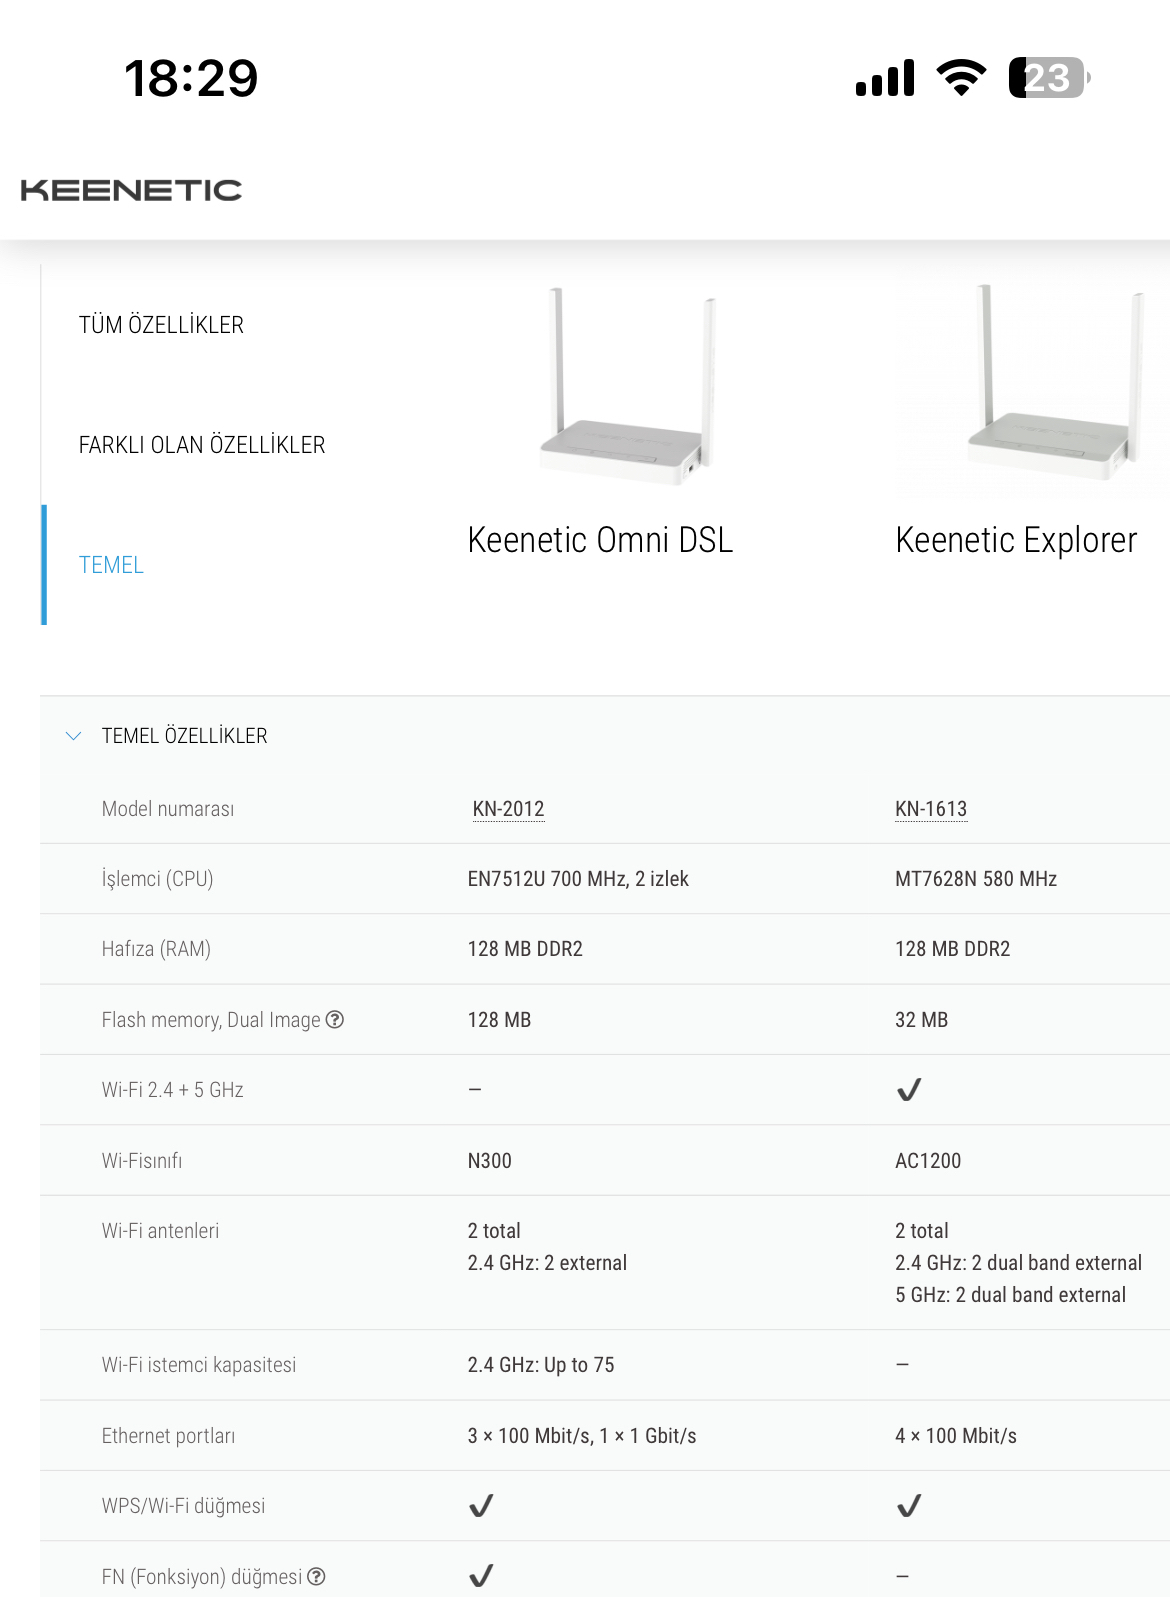Tap the Wi-Fi istemci kapasitesi row label
Viewport: 1170px width, 1597px height.
199,1365
